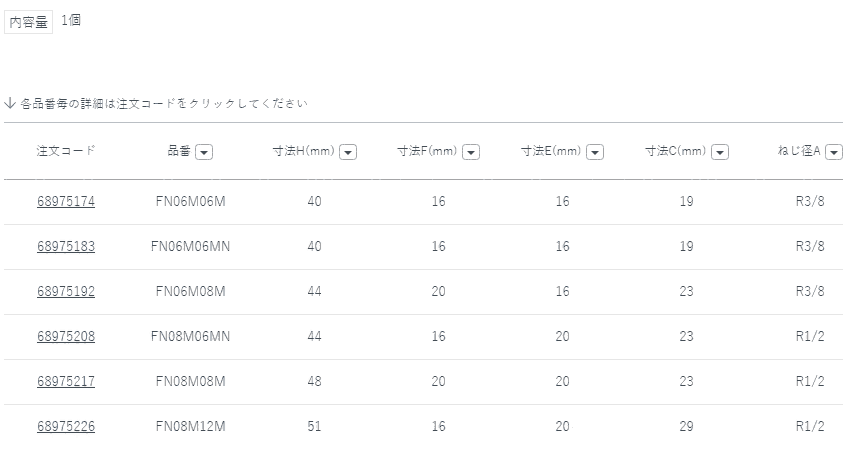843x449 pixels.
Task: View details for order code 68975217
Action: (x=66, y=382)
